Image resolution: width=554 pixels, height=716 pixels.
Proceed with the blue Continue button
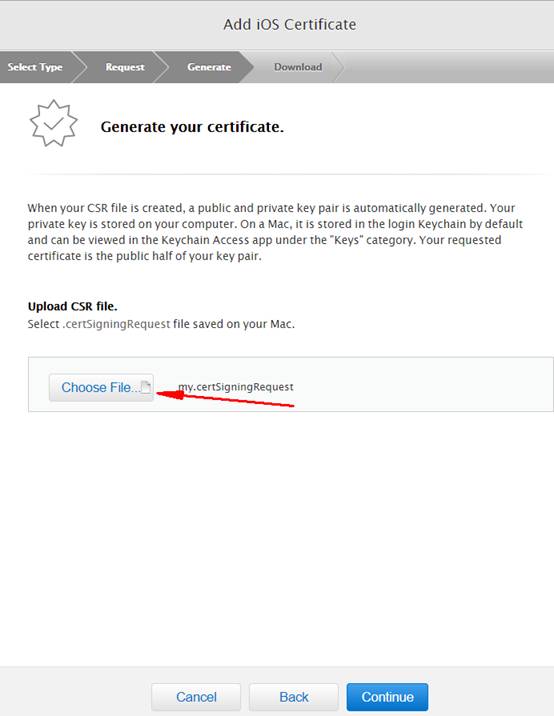(x=387, y=697)
